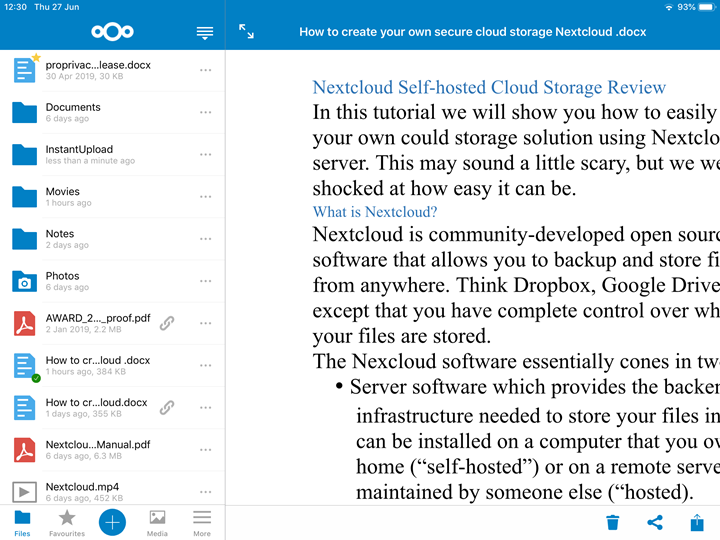The width and height of the screenshot is (720, 540).
Task: Open the More tab
Action: (202, 523)
